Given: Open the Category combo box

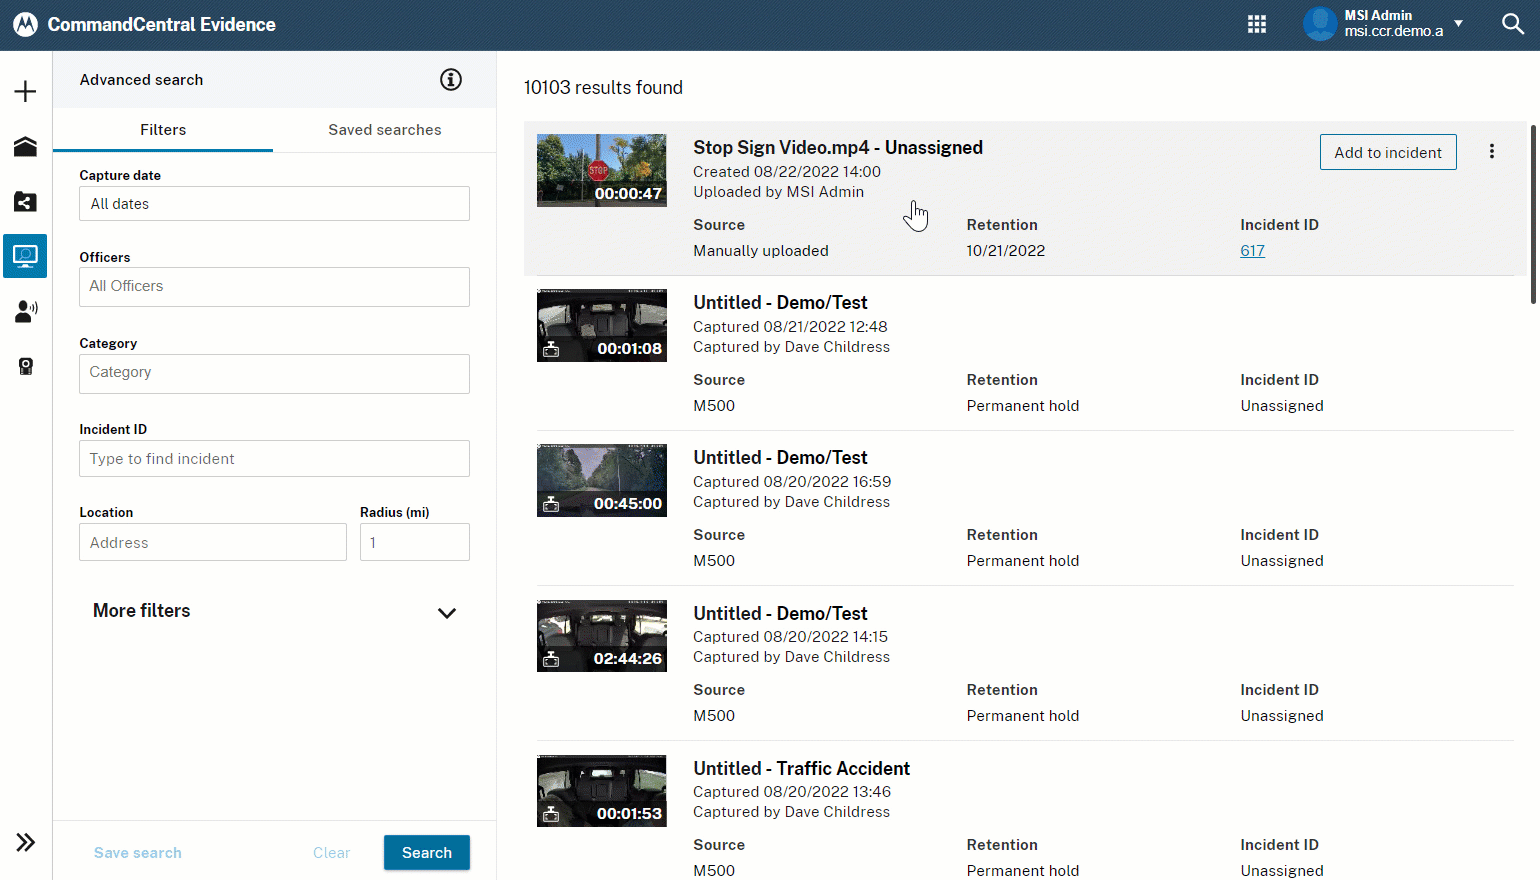Looking at the screenshot, I should coord(274,373).
